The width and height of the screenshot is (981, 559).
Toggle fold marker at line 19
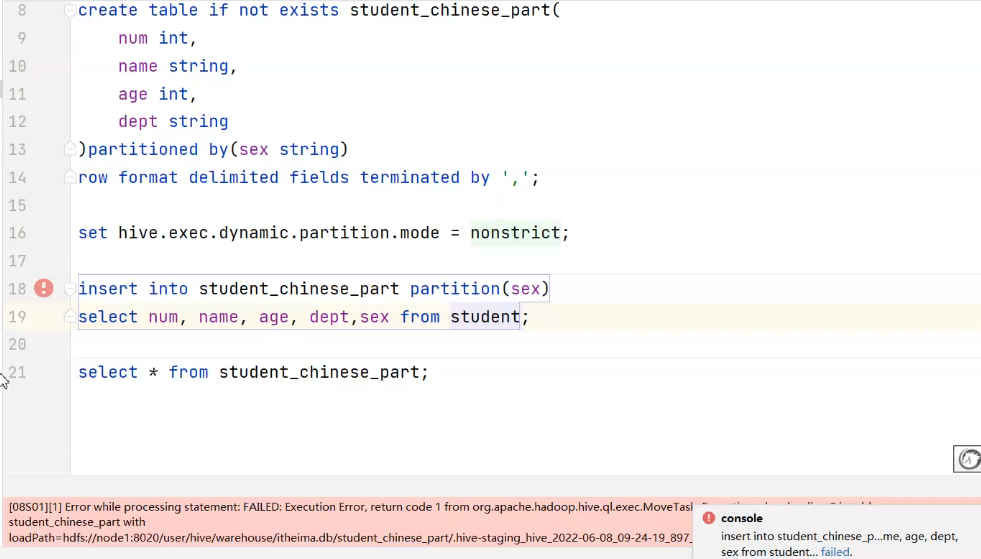(69, 317)
